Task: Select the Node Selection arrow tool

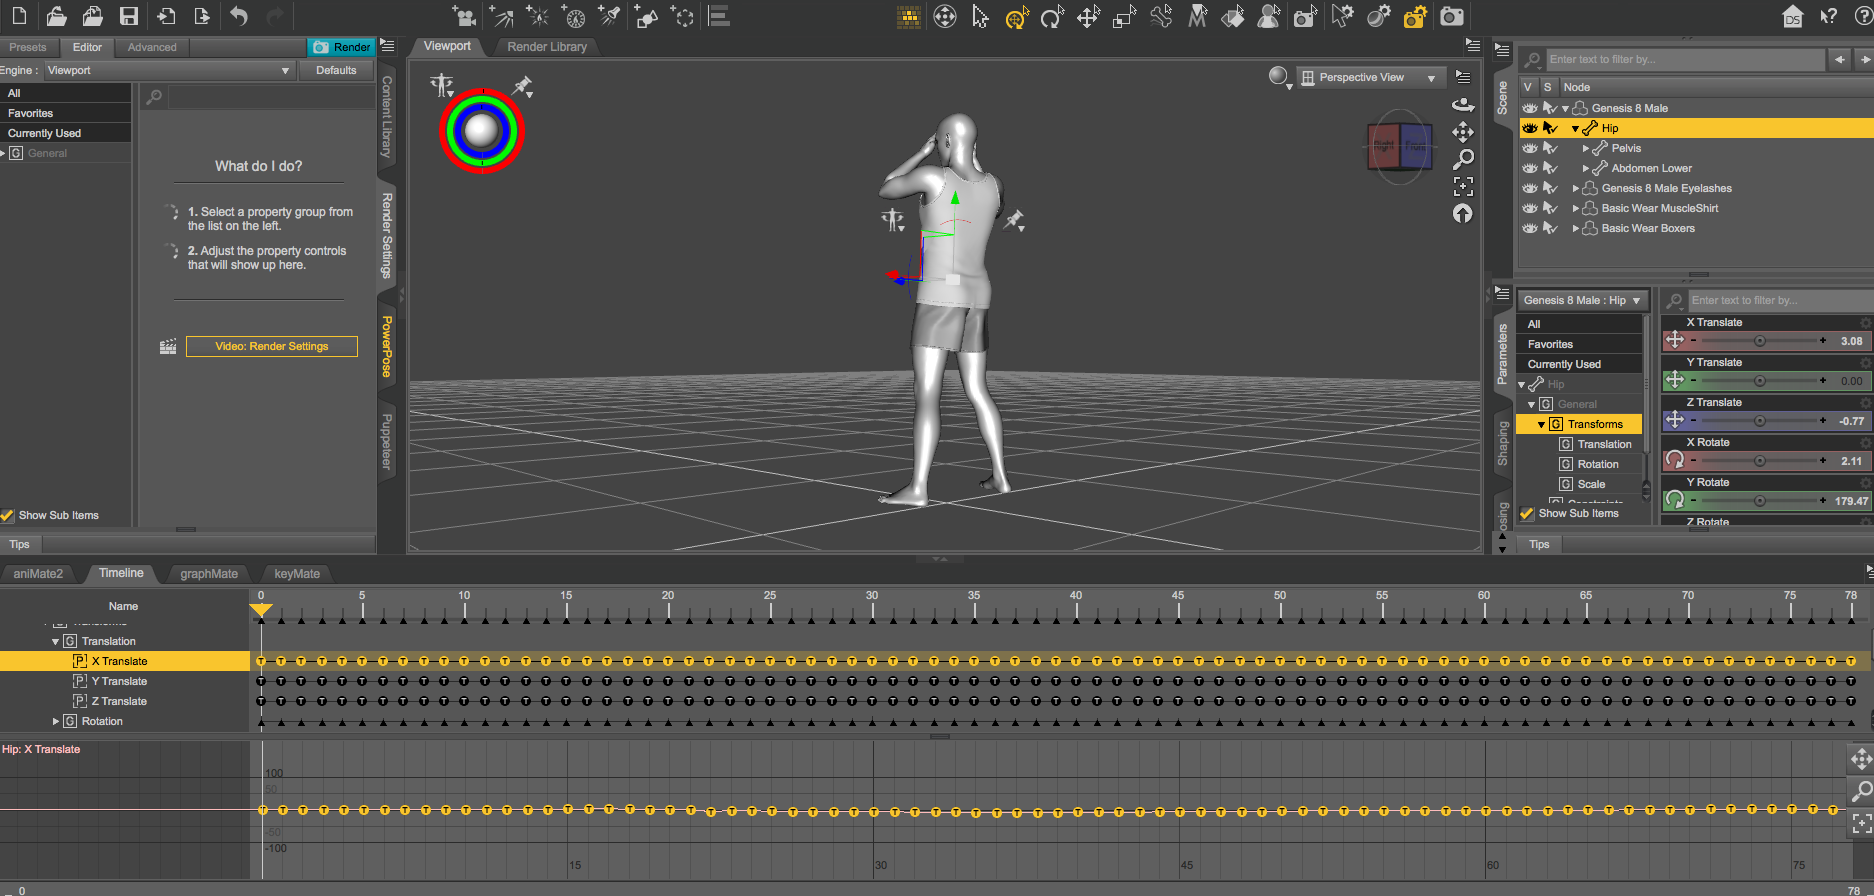Action: [980, 16]
